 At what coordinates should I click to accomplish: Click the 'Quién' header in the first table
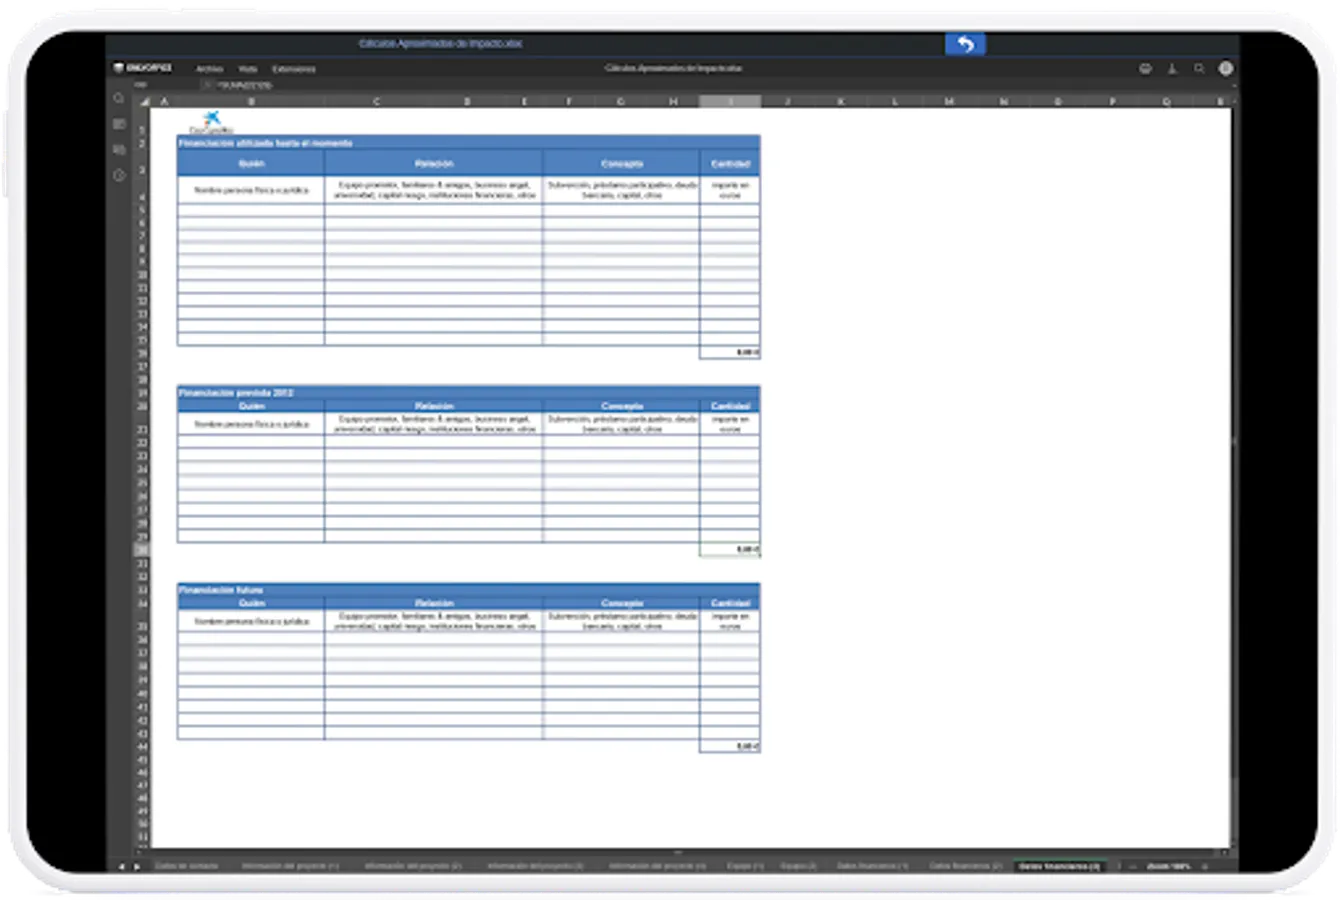251,163
